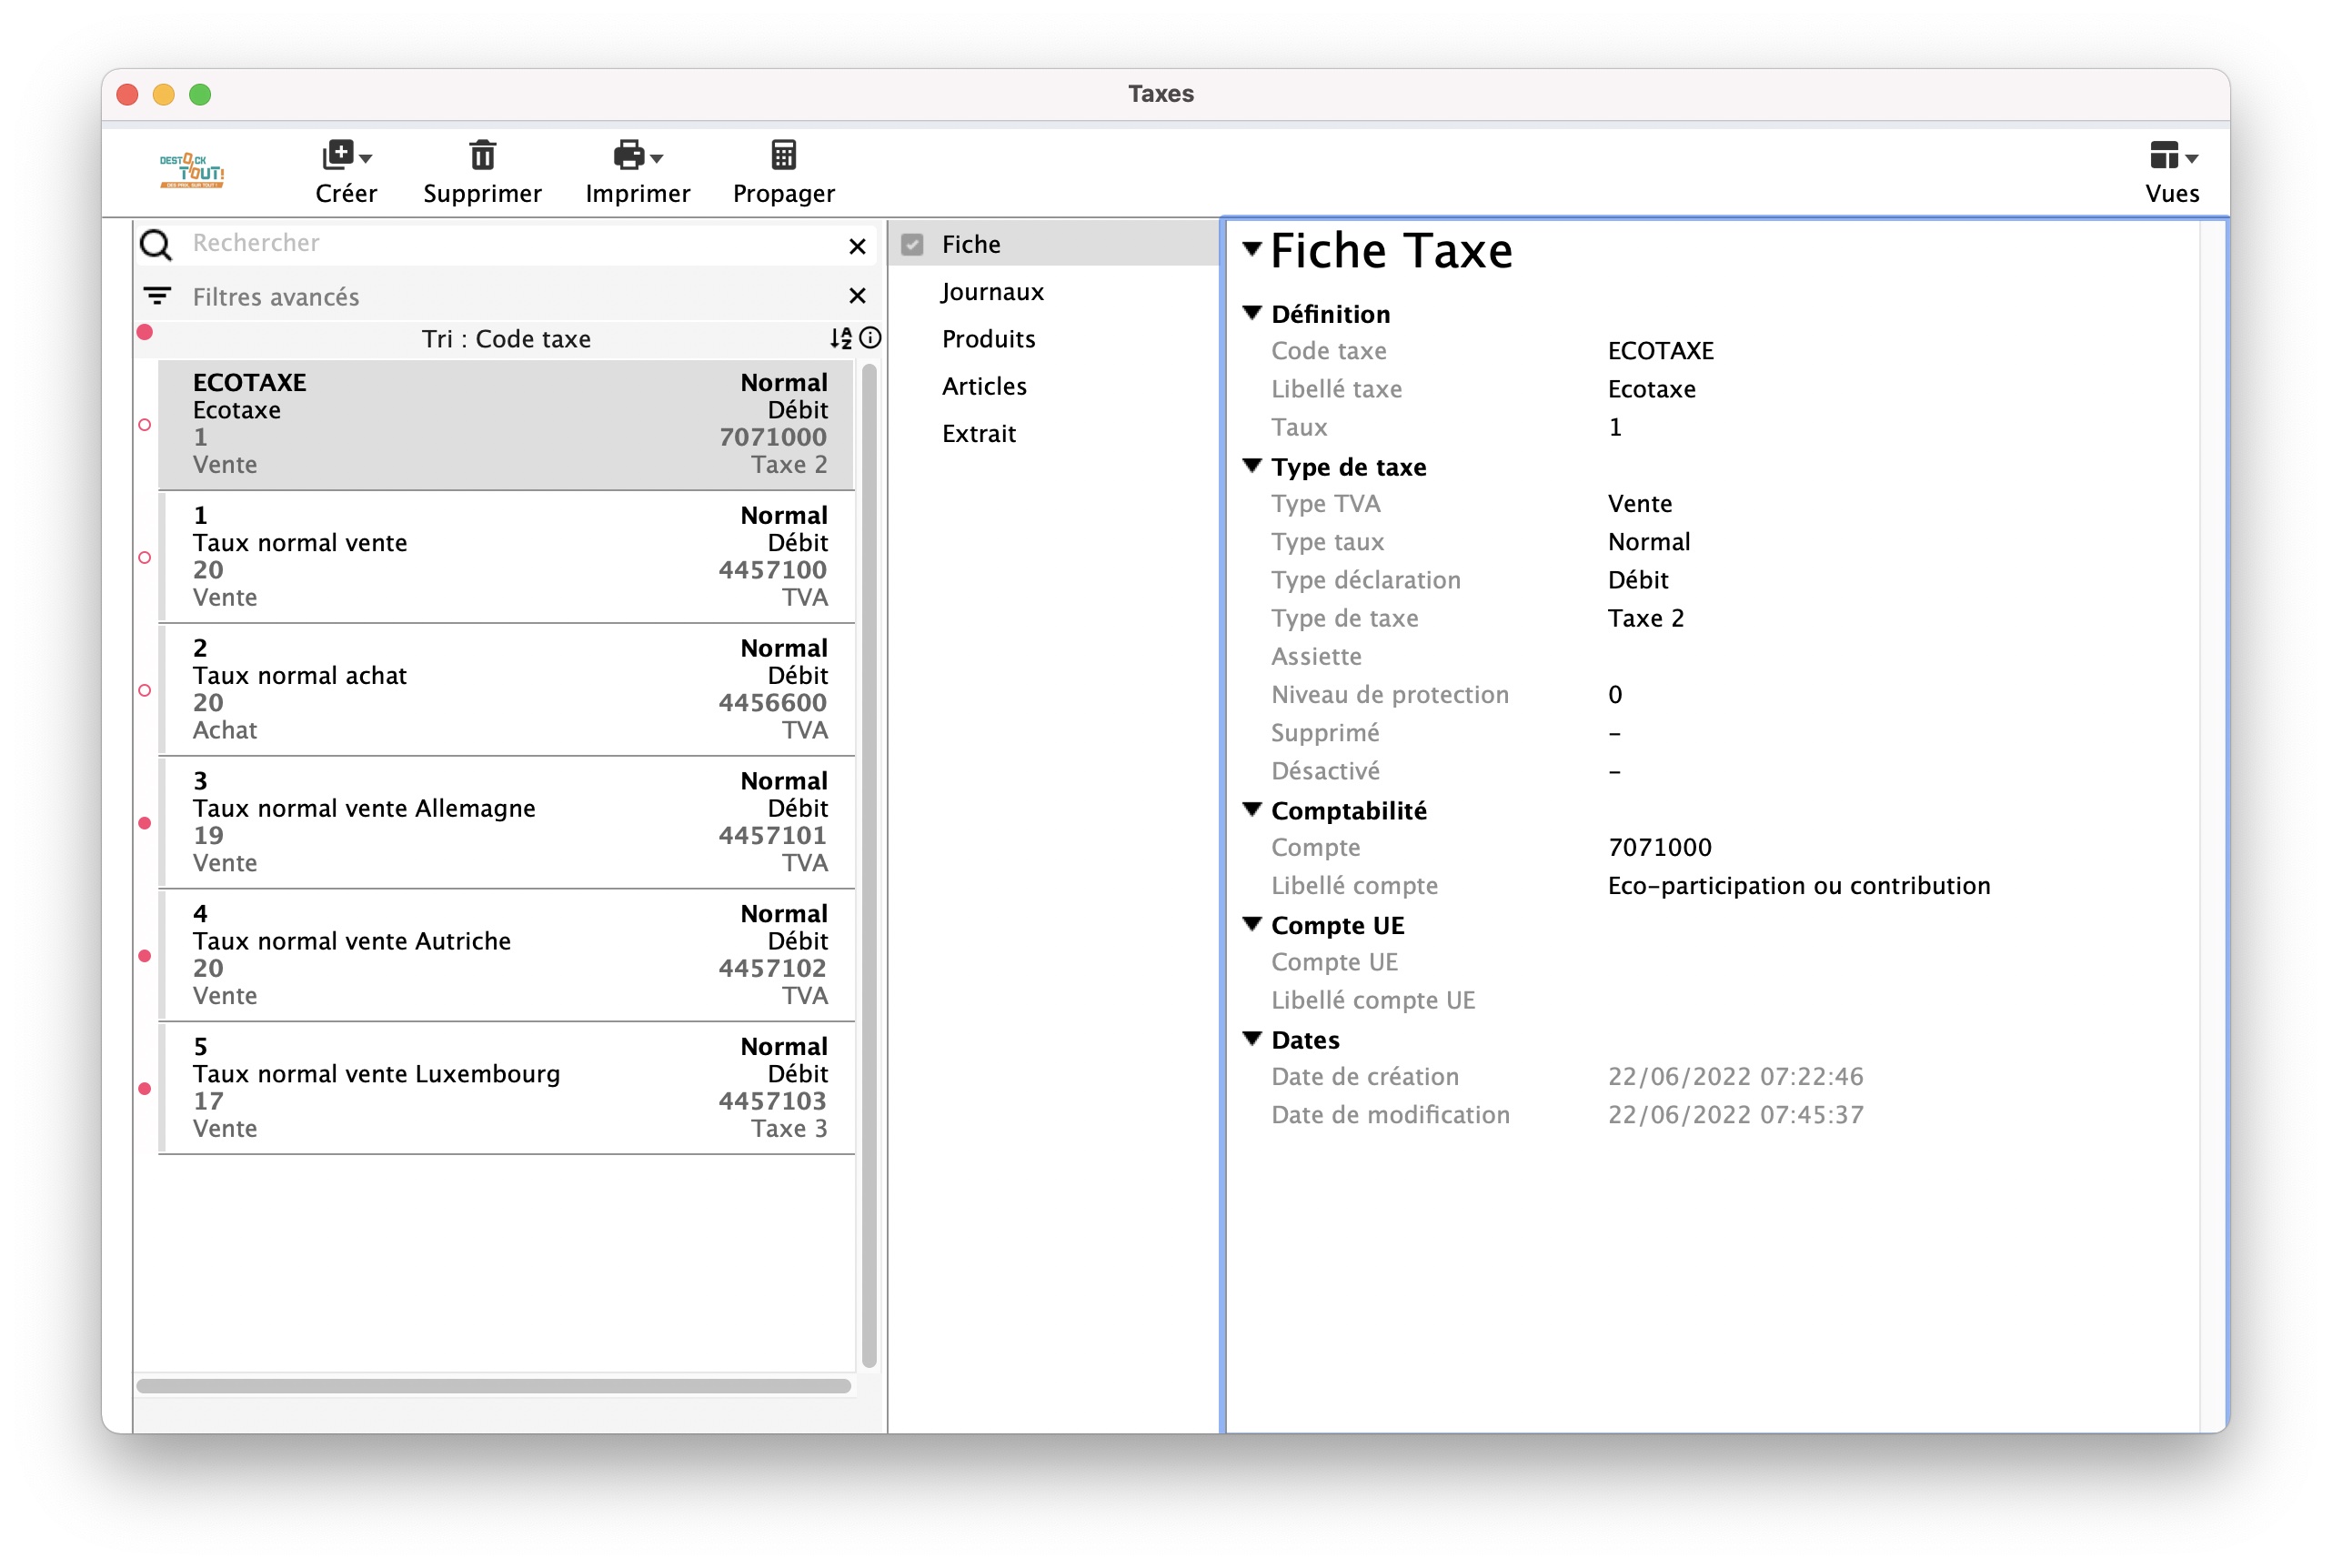Viewport: 2332px width, 1568px height.
Task: Toggle the Autriche row red dot
Action: (x=145, y=956)
